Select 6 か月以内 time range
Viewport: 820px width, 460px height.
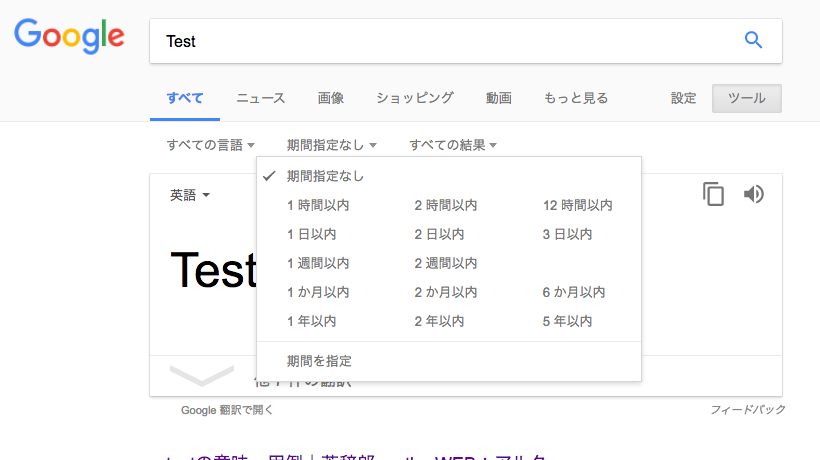click(574, 292)
